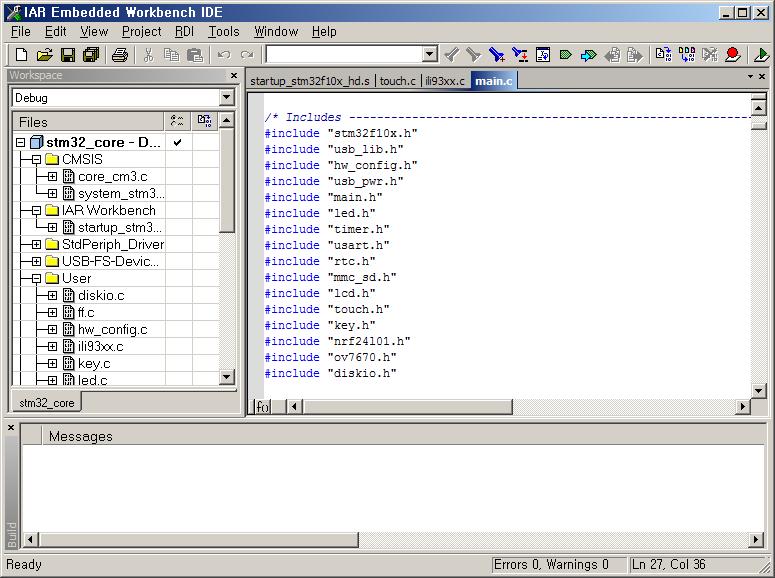Print the current document
Screen dimensions: 775x578
[120, 54]
